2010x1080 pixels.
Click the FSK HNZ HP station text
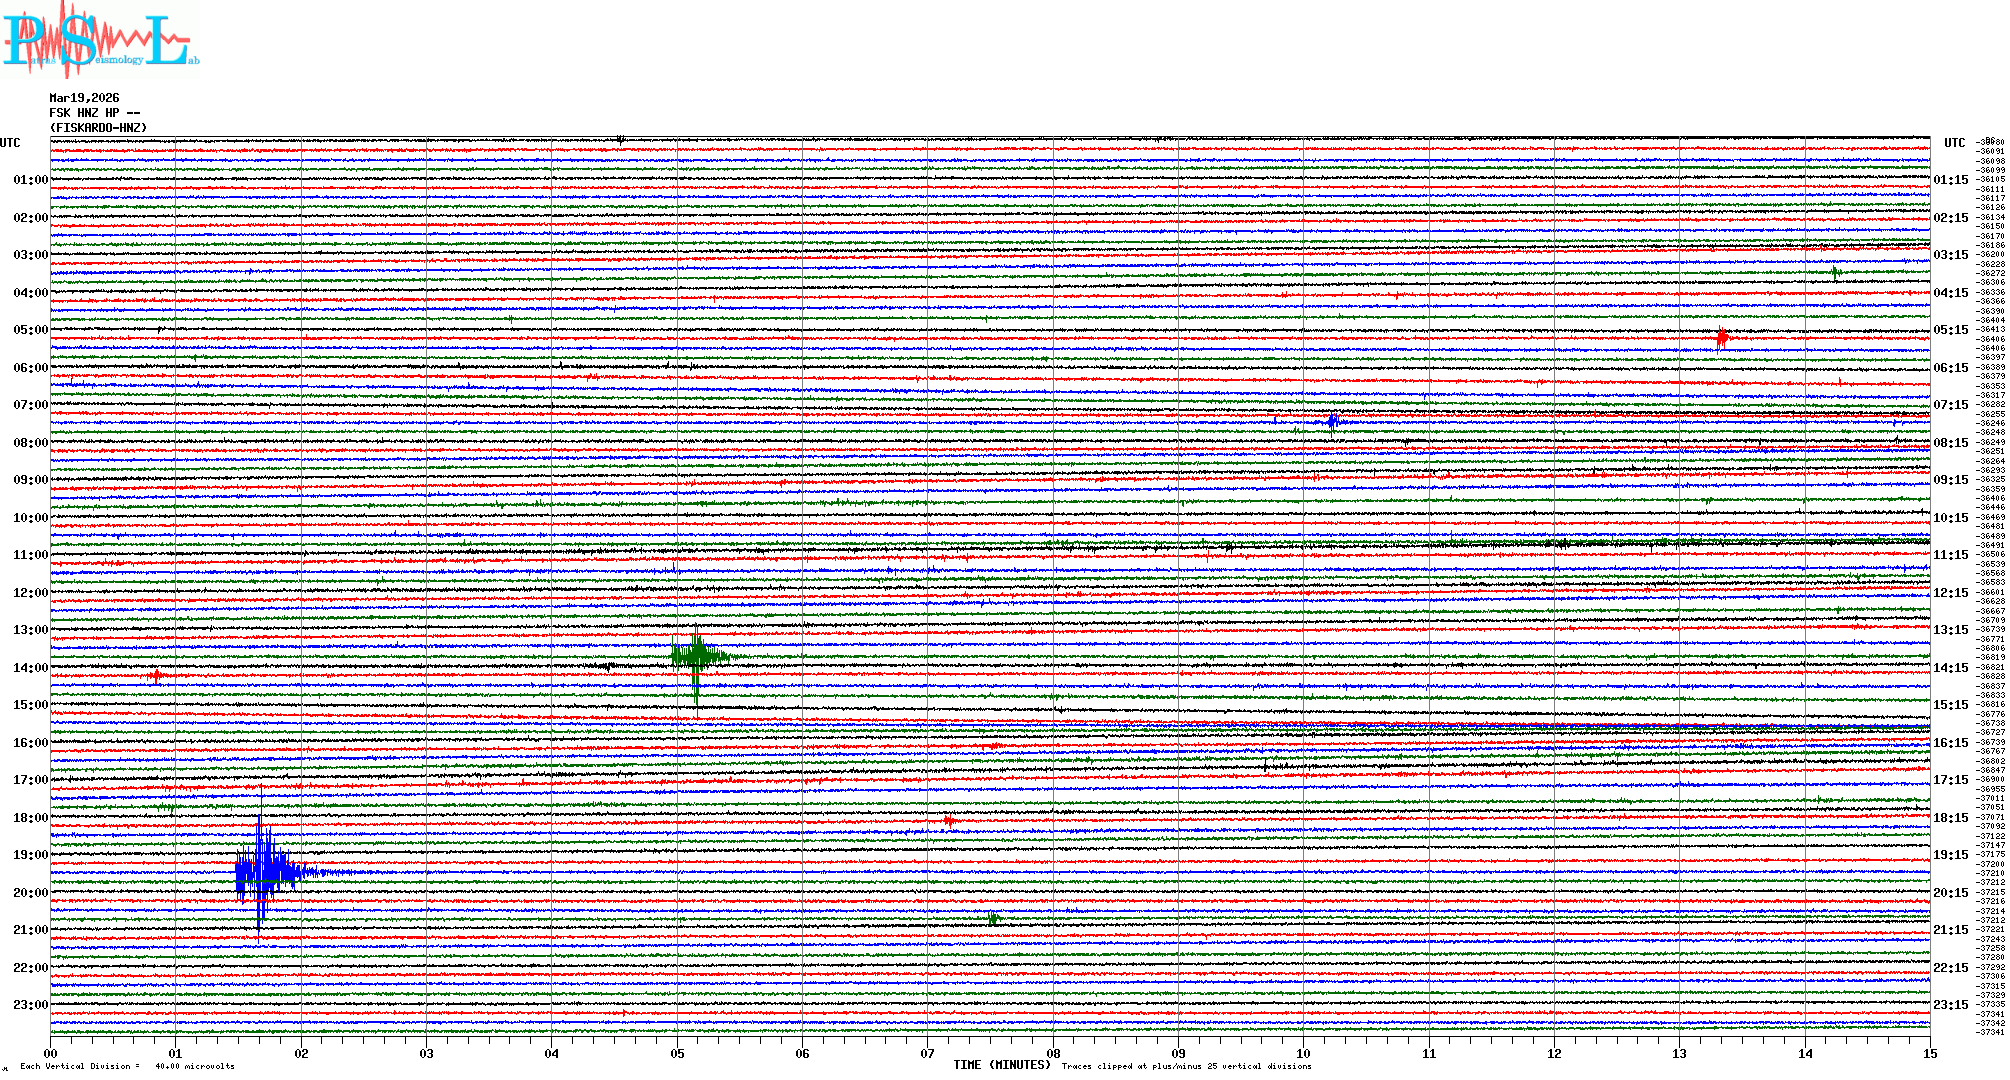(94, 113)
